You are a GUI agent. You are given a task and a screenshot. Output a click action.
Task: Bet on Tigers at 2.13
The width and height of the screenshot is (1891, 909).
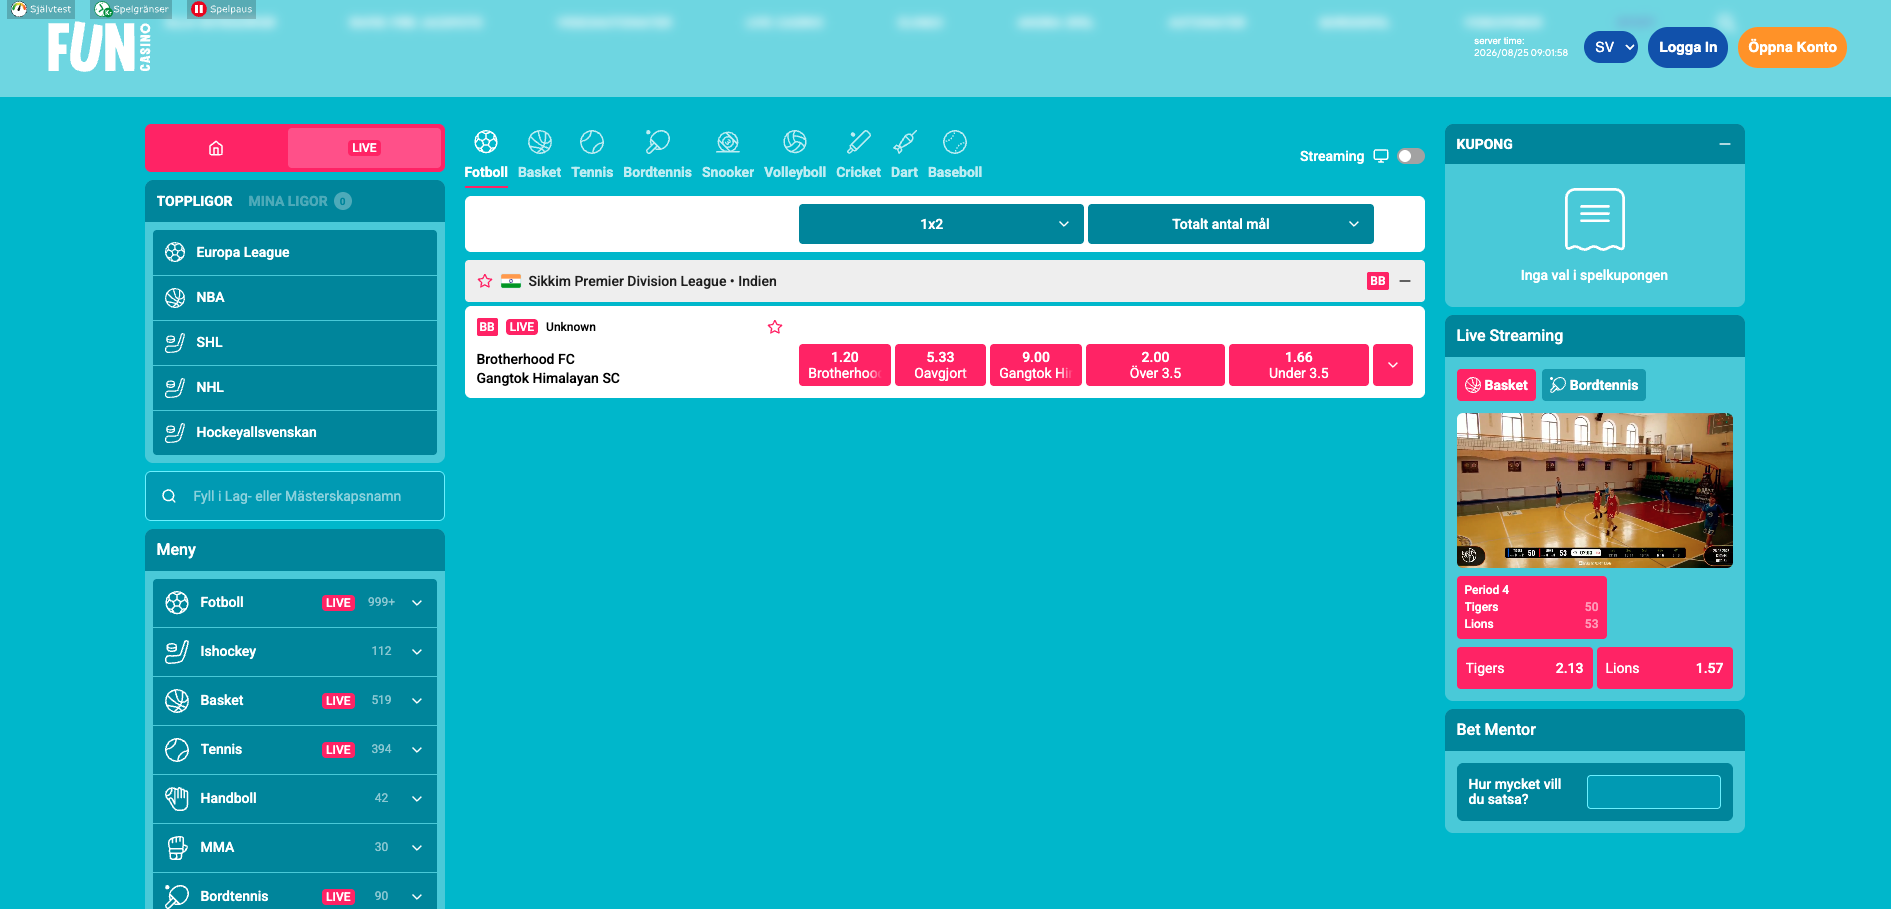click(x=1524, y=668)
